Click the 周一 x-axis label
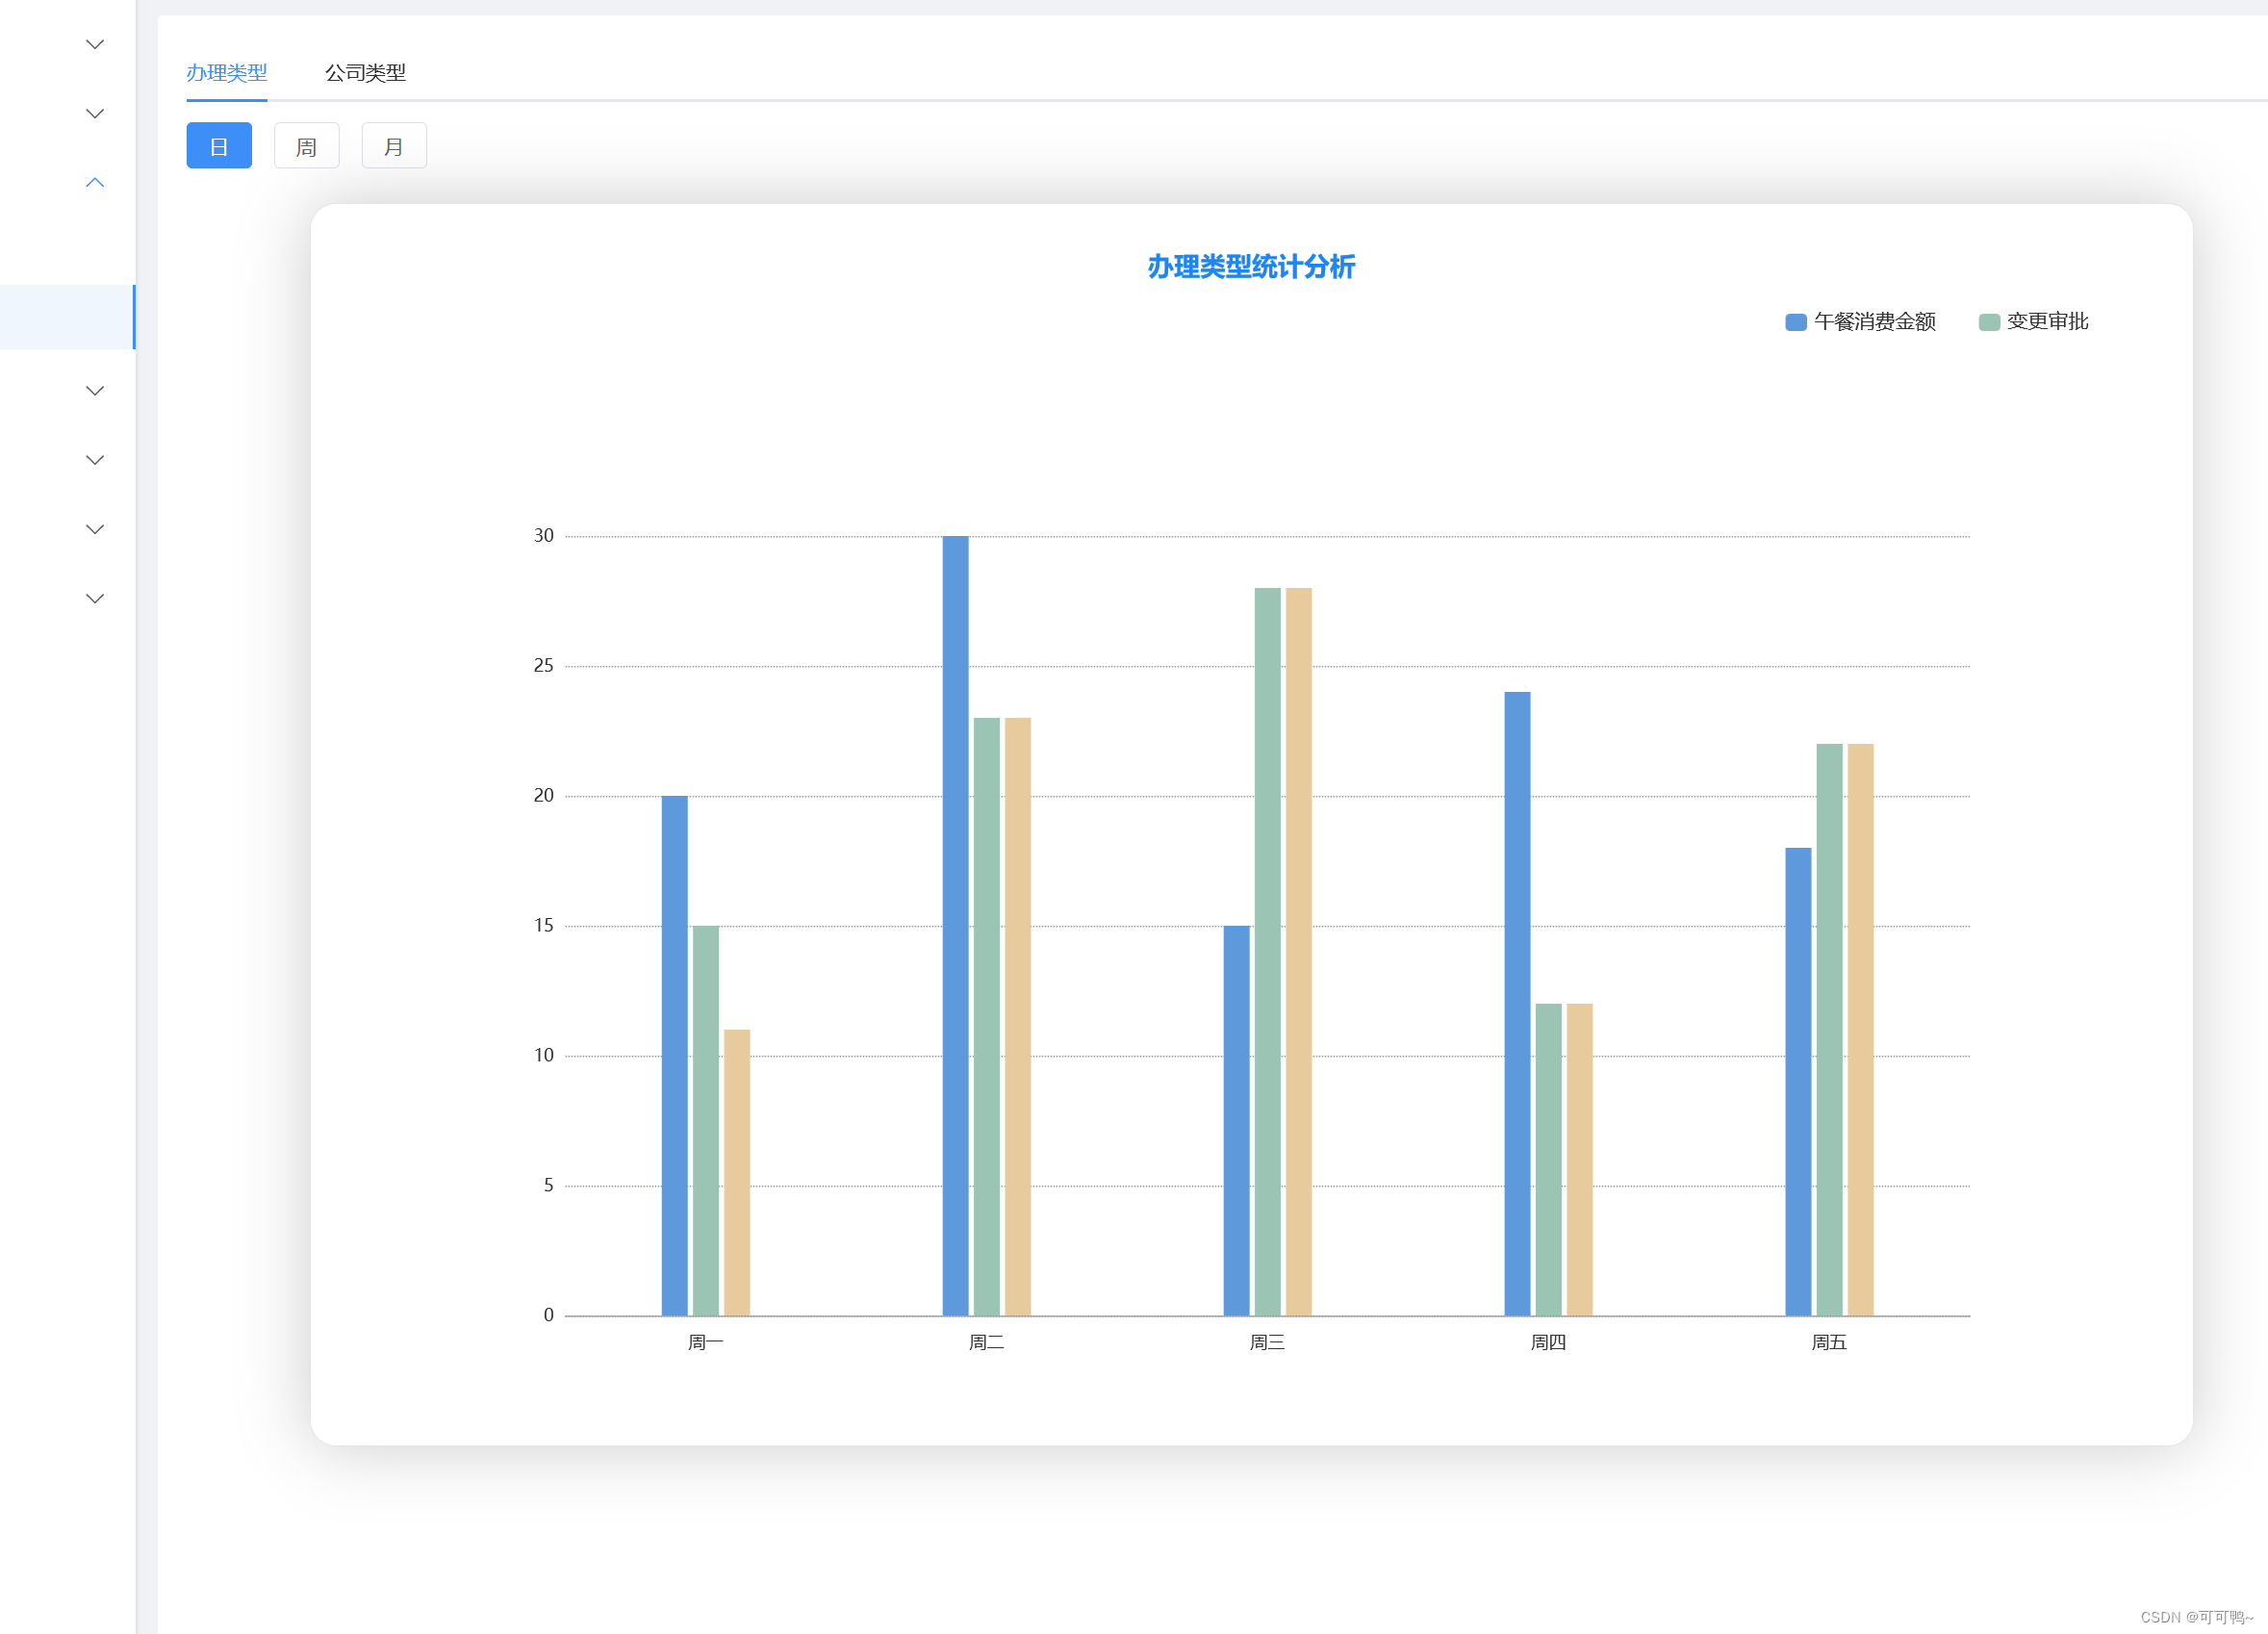This screenshot has height=1634, width=2268. (x=705, y=1342)
